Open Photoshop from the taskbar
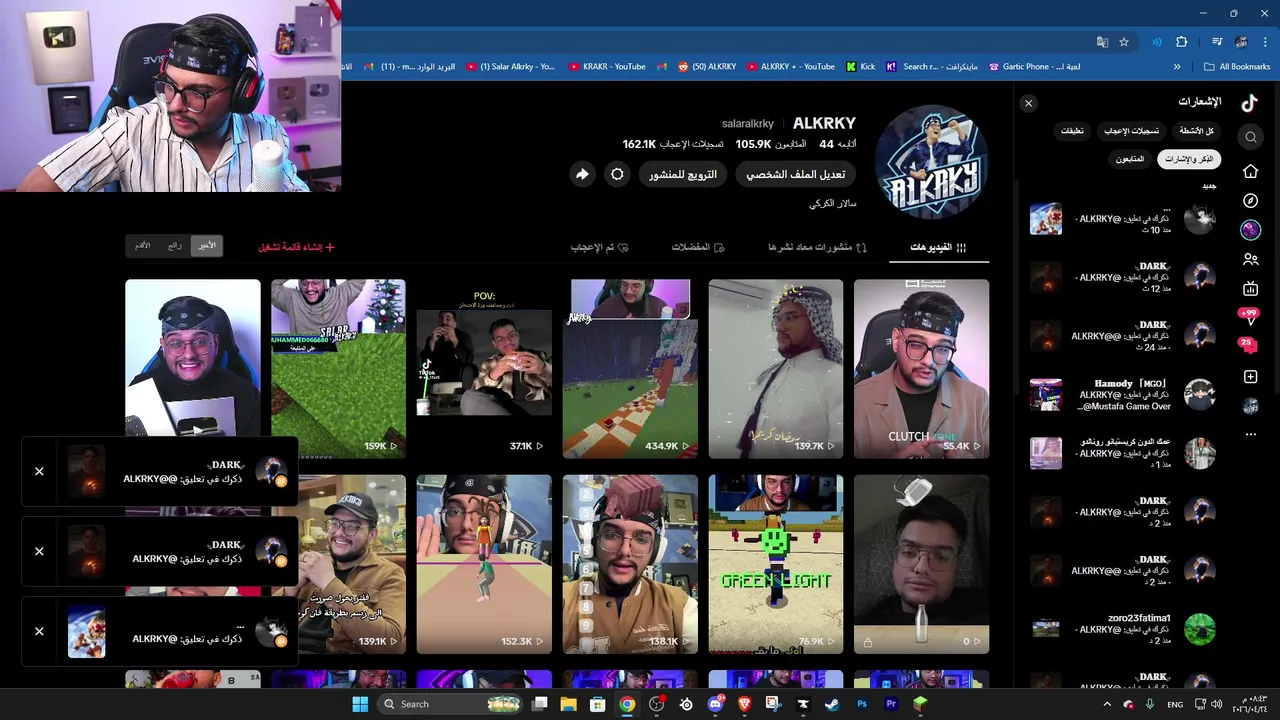The width and height of the screenshot is (1280, 720). pyautogui.click(x=861, y=704)
